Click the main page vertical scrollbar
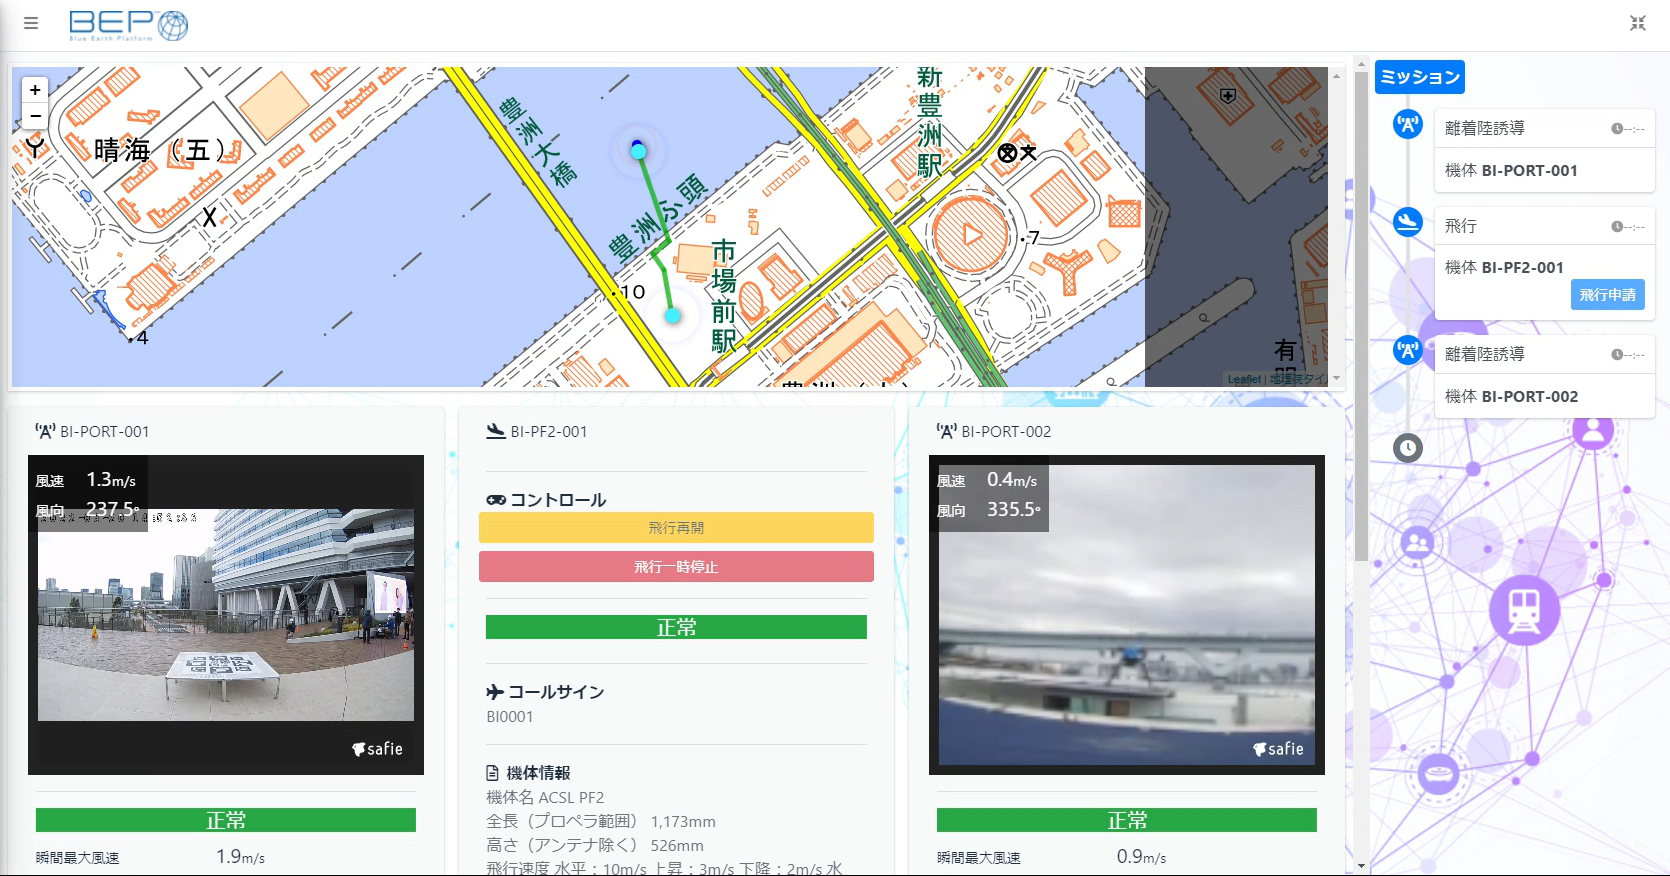This screenshot has width=1670, height=876. pyautogui.click(x=1361, y=316)
